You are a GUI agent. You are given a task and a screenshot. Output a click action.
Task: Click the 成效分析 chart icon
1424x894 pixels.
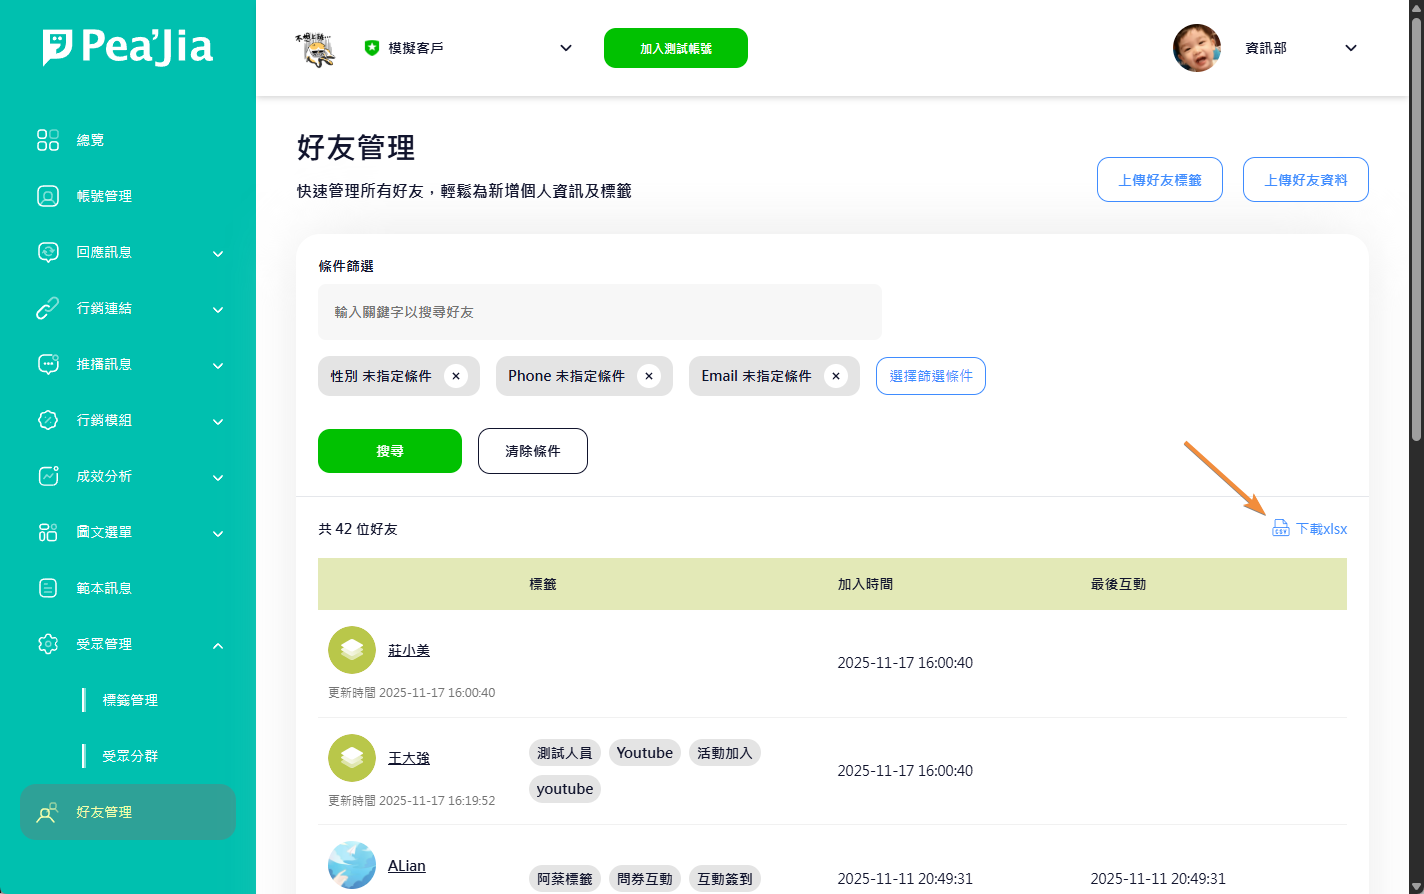tap(48, 476)
